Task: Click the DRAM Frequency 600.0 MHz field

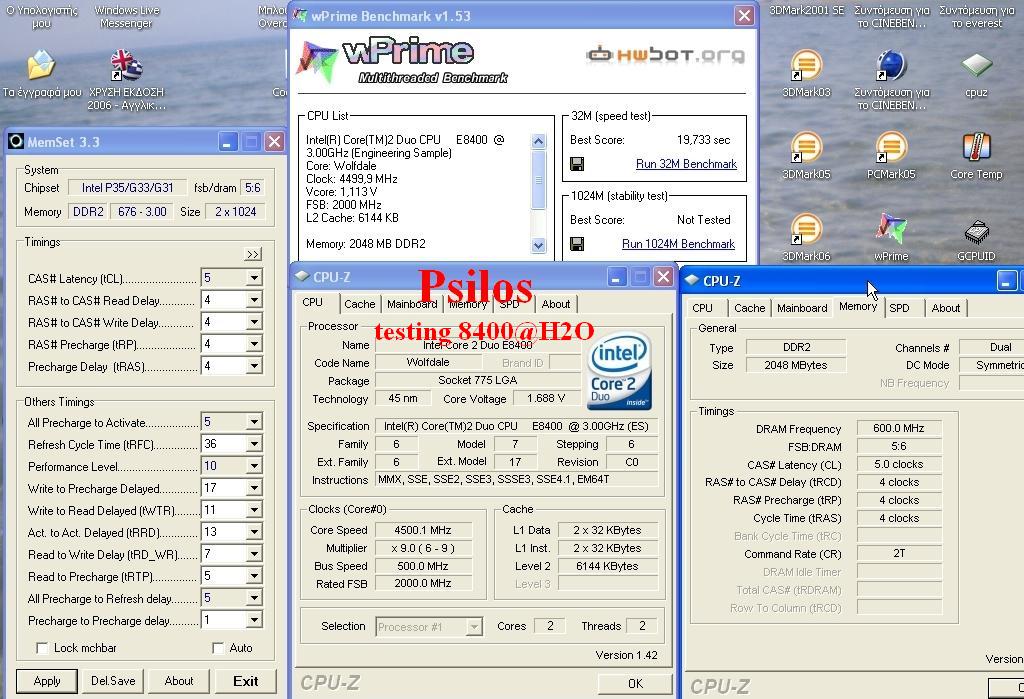Action: pyautogui.click(x=899, y=429)
